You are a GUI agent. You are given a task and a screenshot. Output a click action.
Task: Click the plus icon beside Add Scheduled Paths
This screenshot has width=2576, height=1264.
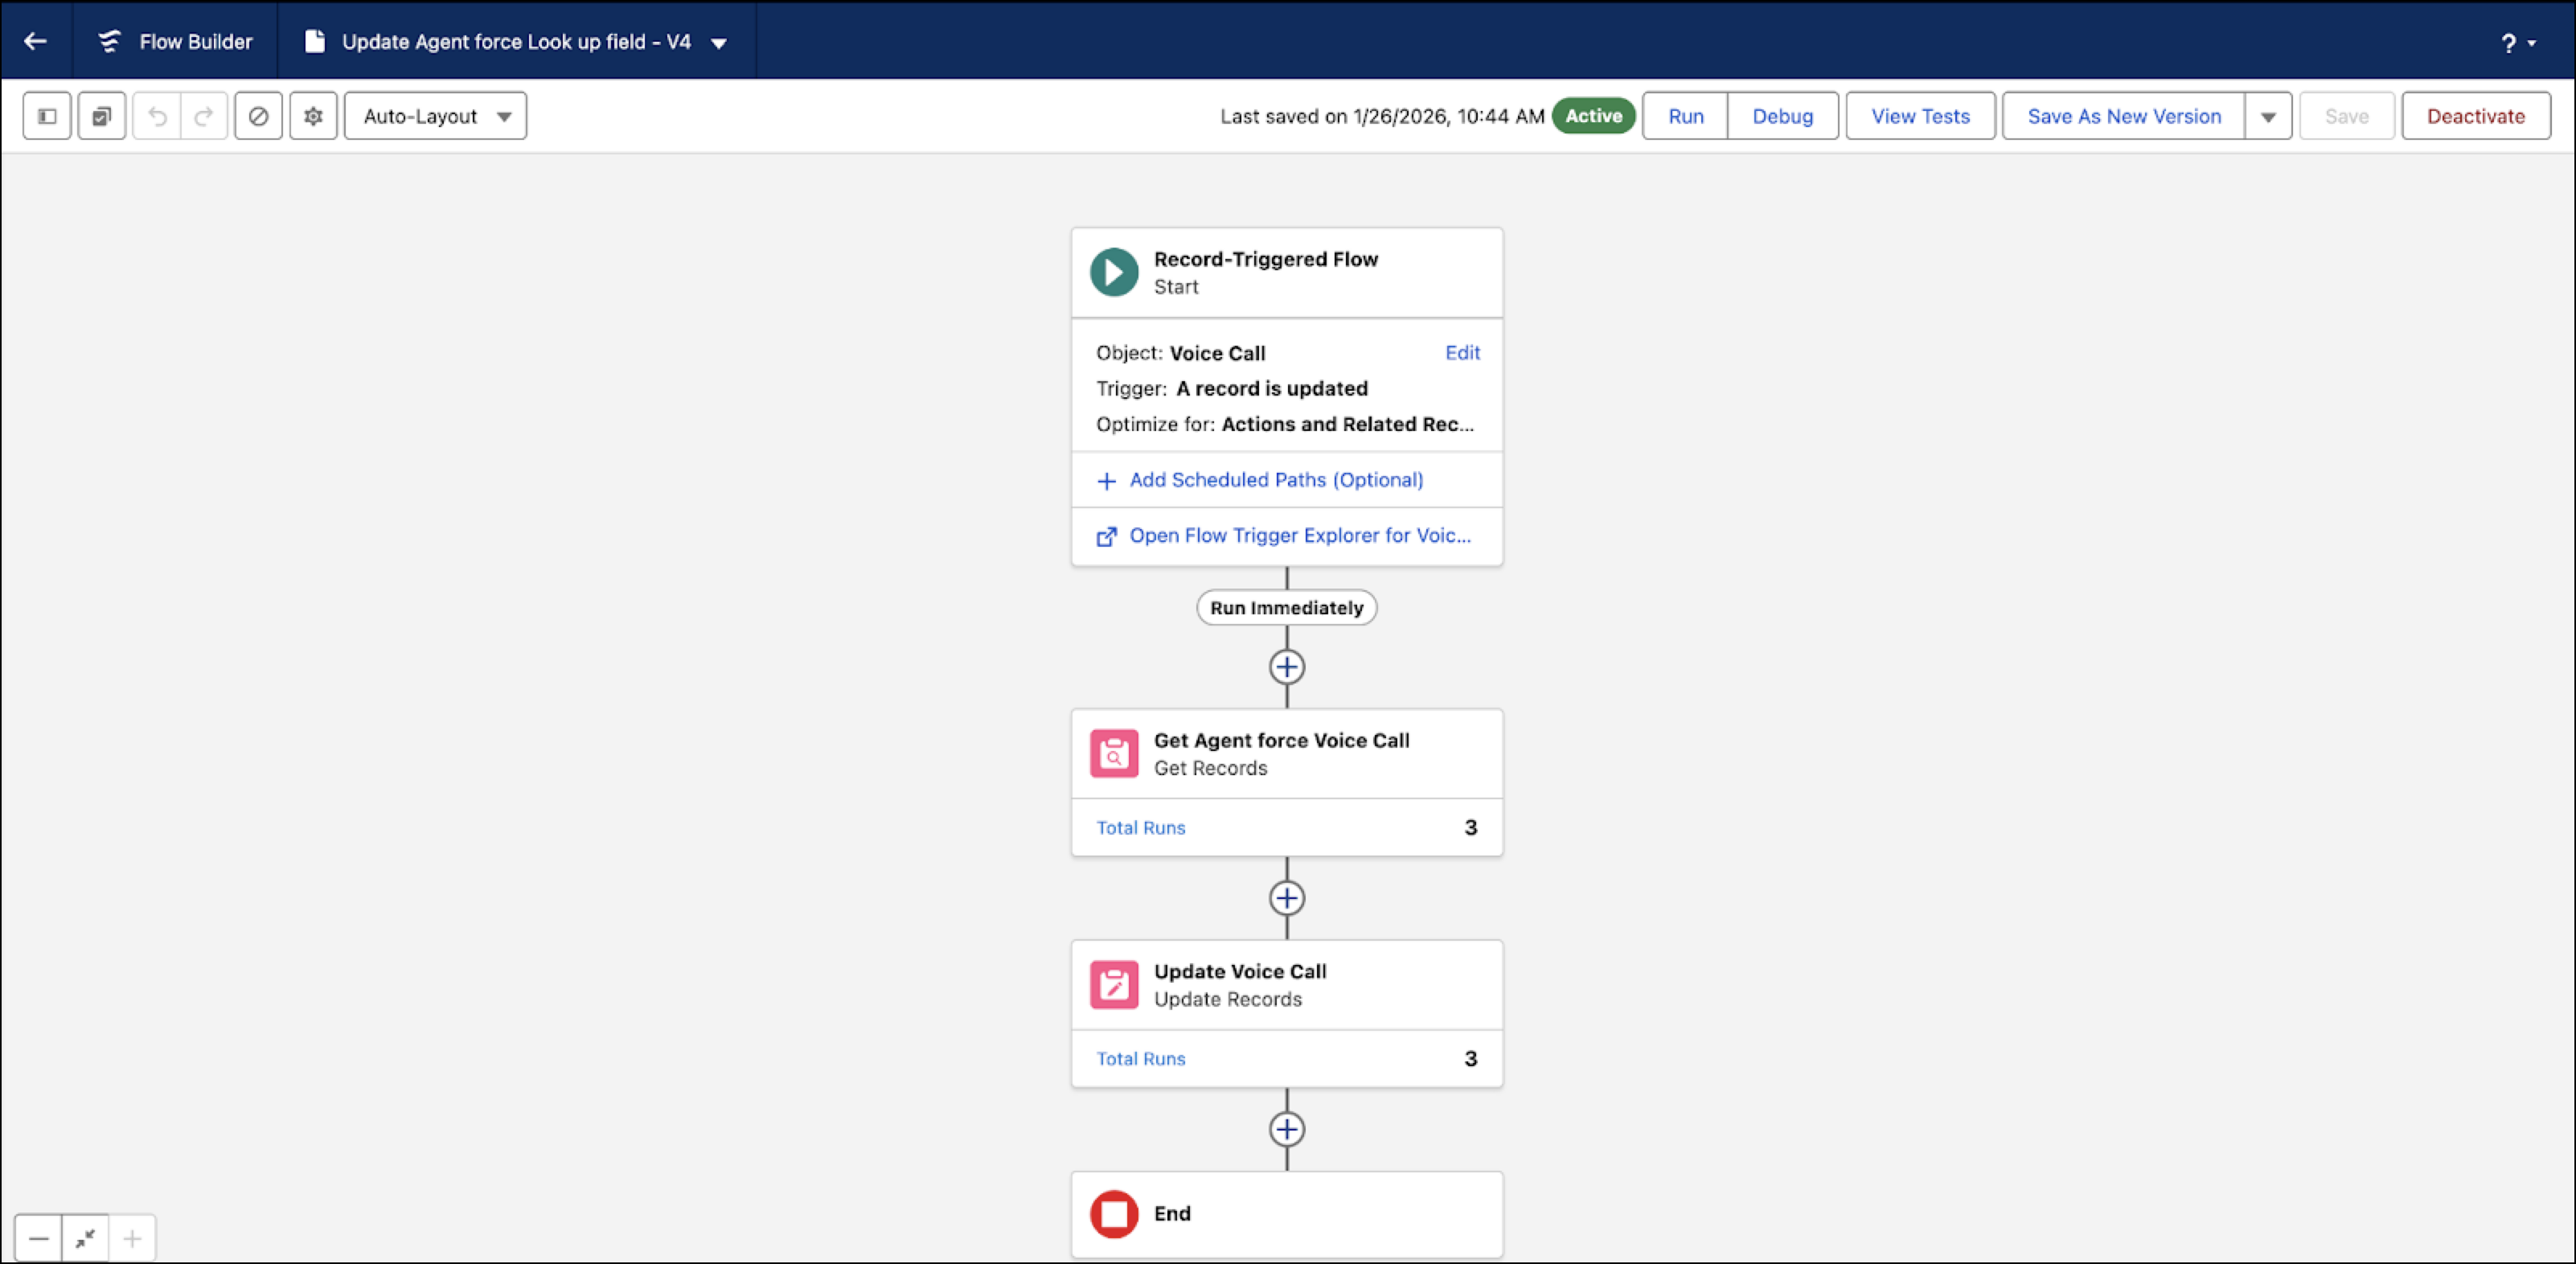click(x=1107, y=481)
